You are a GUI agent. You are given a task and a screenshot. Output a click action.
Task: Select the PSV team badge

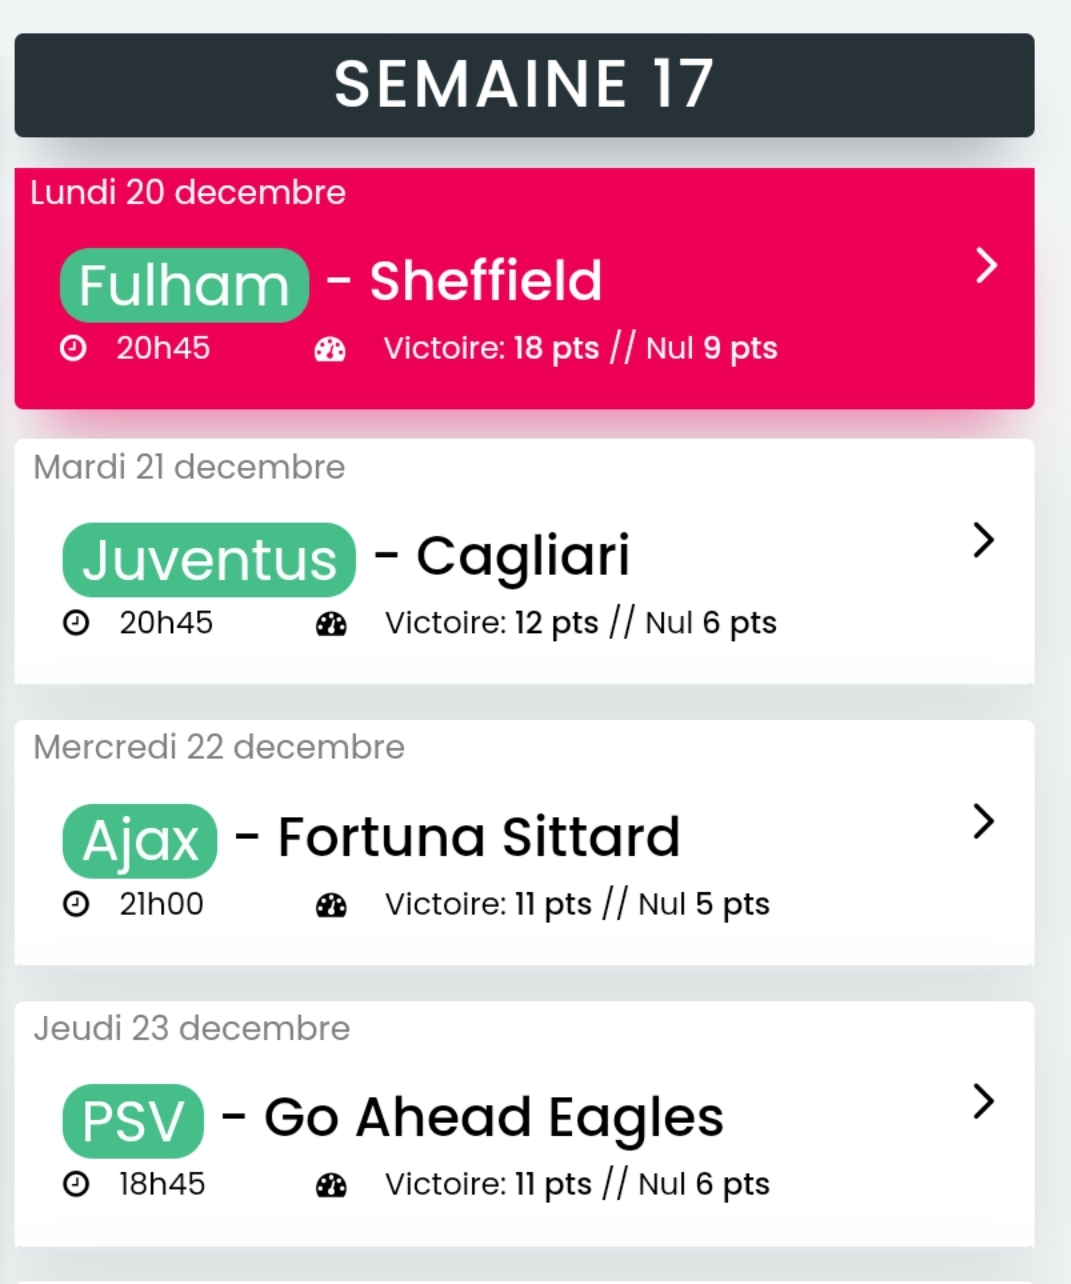(x=133, y=1121)
